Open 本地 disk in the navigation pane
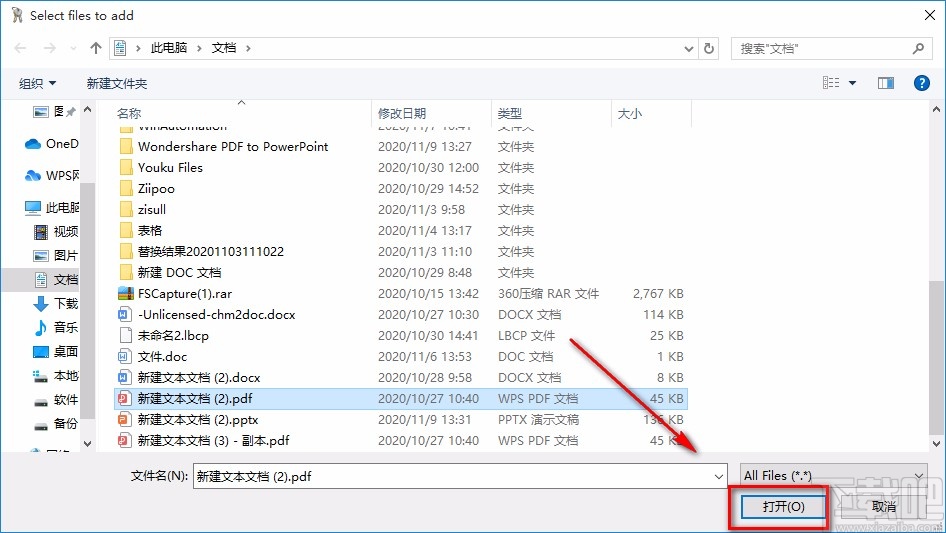 tap(56, 376)
